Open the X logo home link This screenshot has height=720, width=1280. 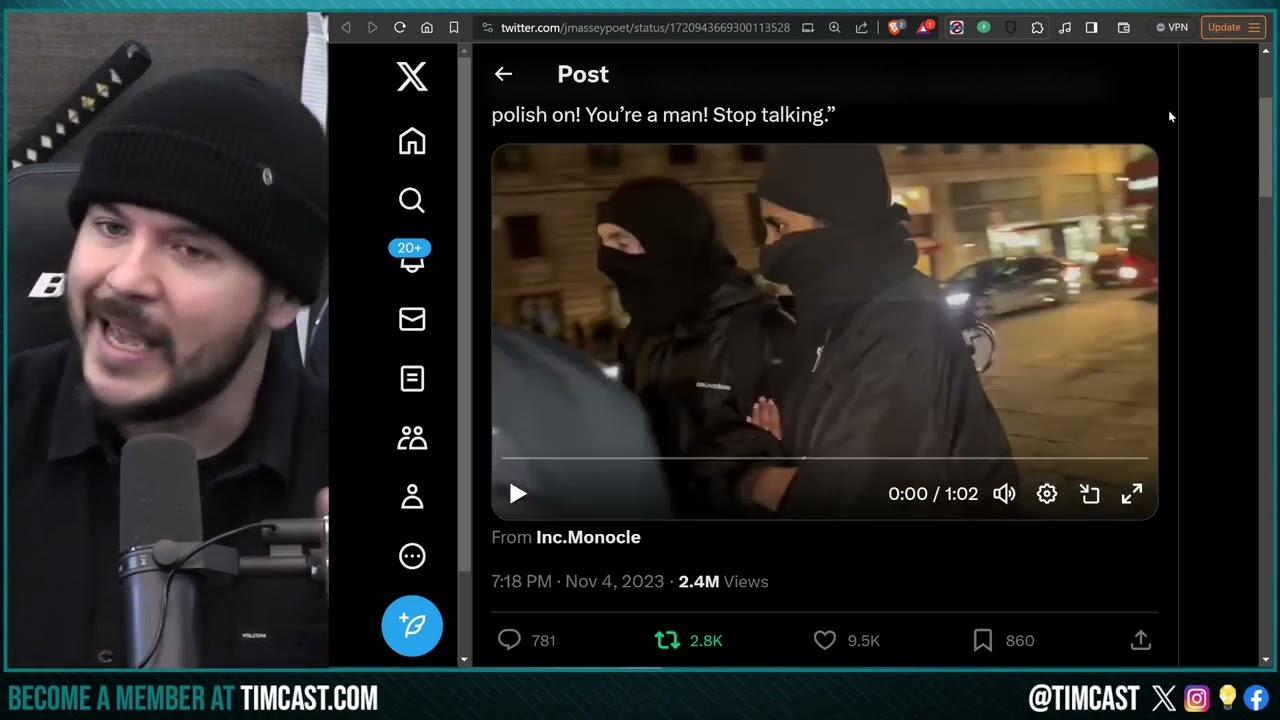pyautogui.click(x=412, y=77)
